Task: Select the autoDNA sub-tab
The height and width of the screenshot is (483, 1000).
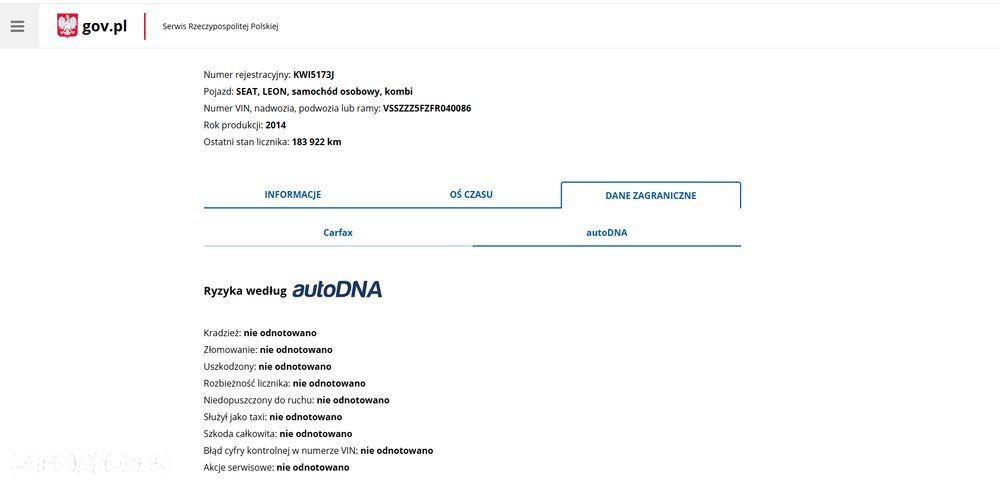Action: pos(607,233)
